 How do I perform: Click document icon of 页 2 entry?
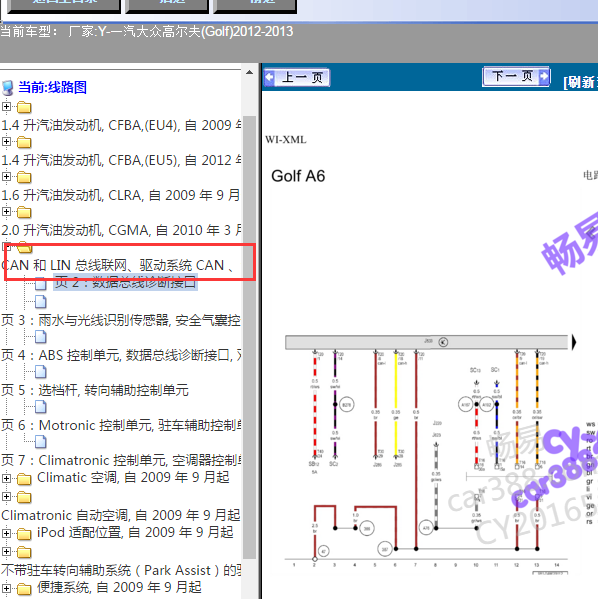[41, 283]
